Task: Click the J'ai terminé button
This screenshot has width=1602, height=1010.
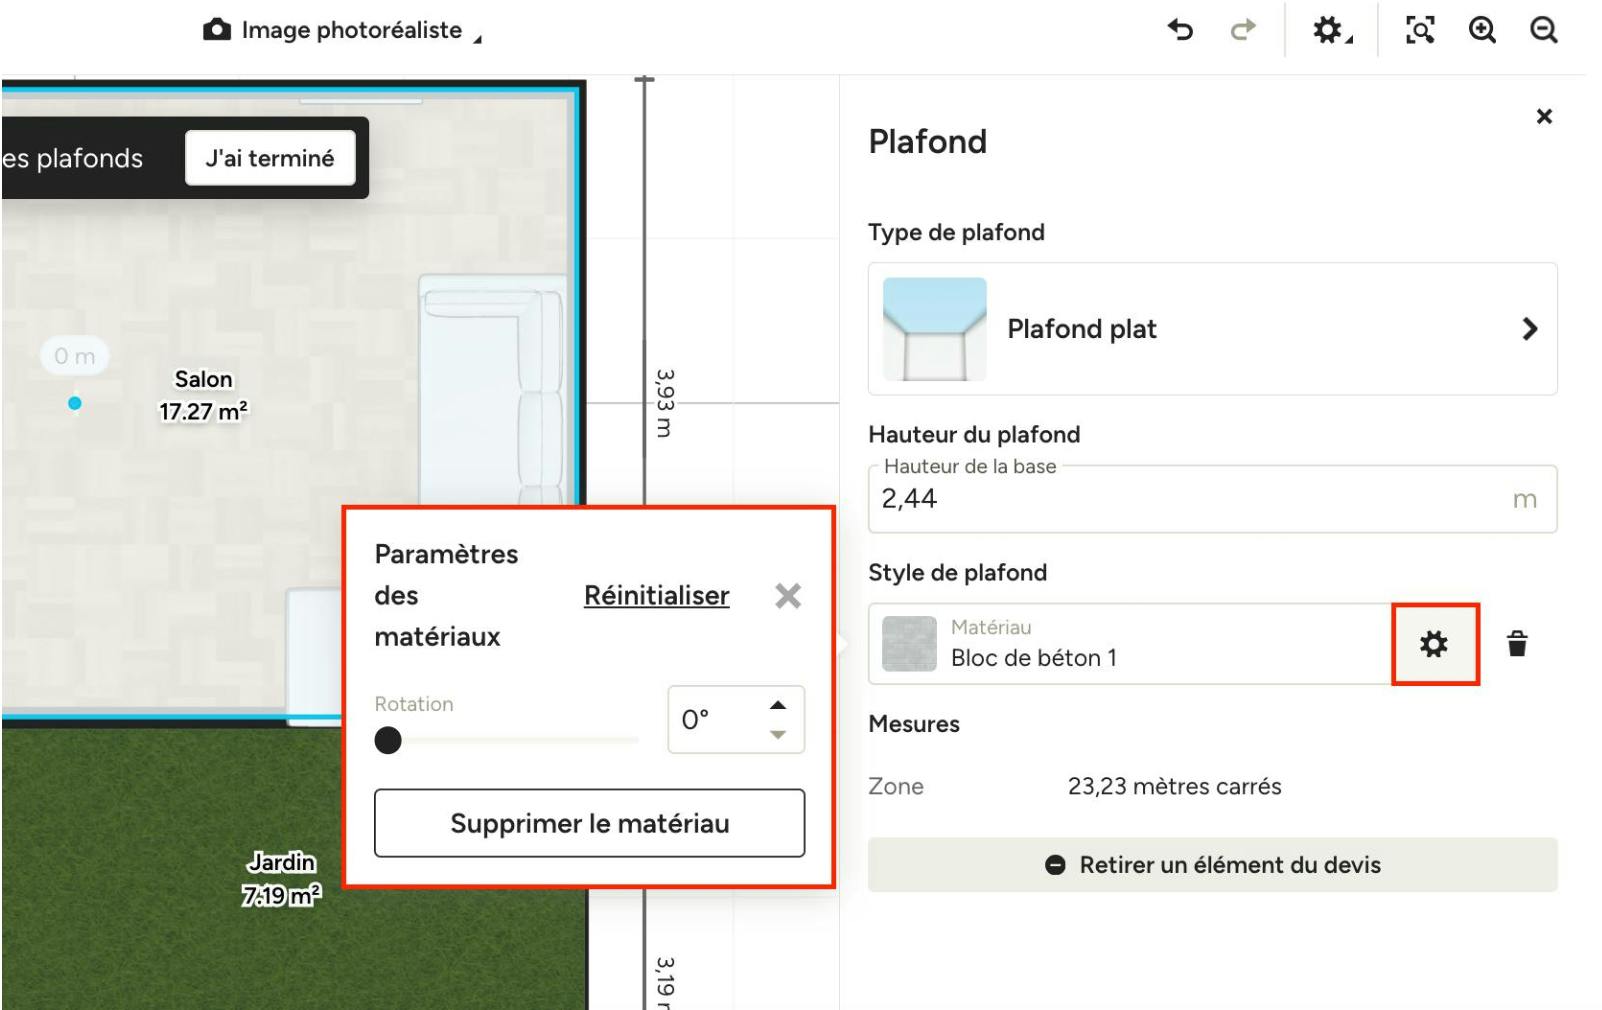Action: click(270, 158)
